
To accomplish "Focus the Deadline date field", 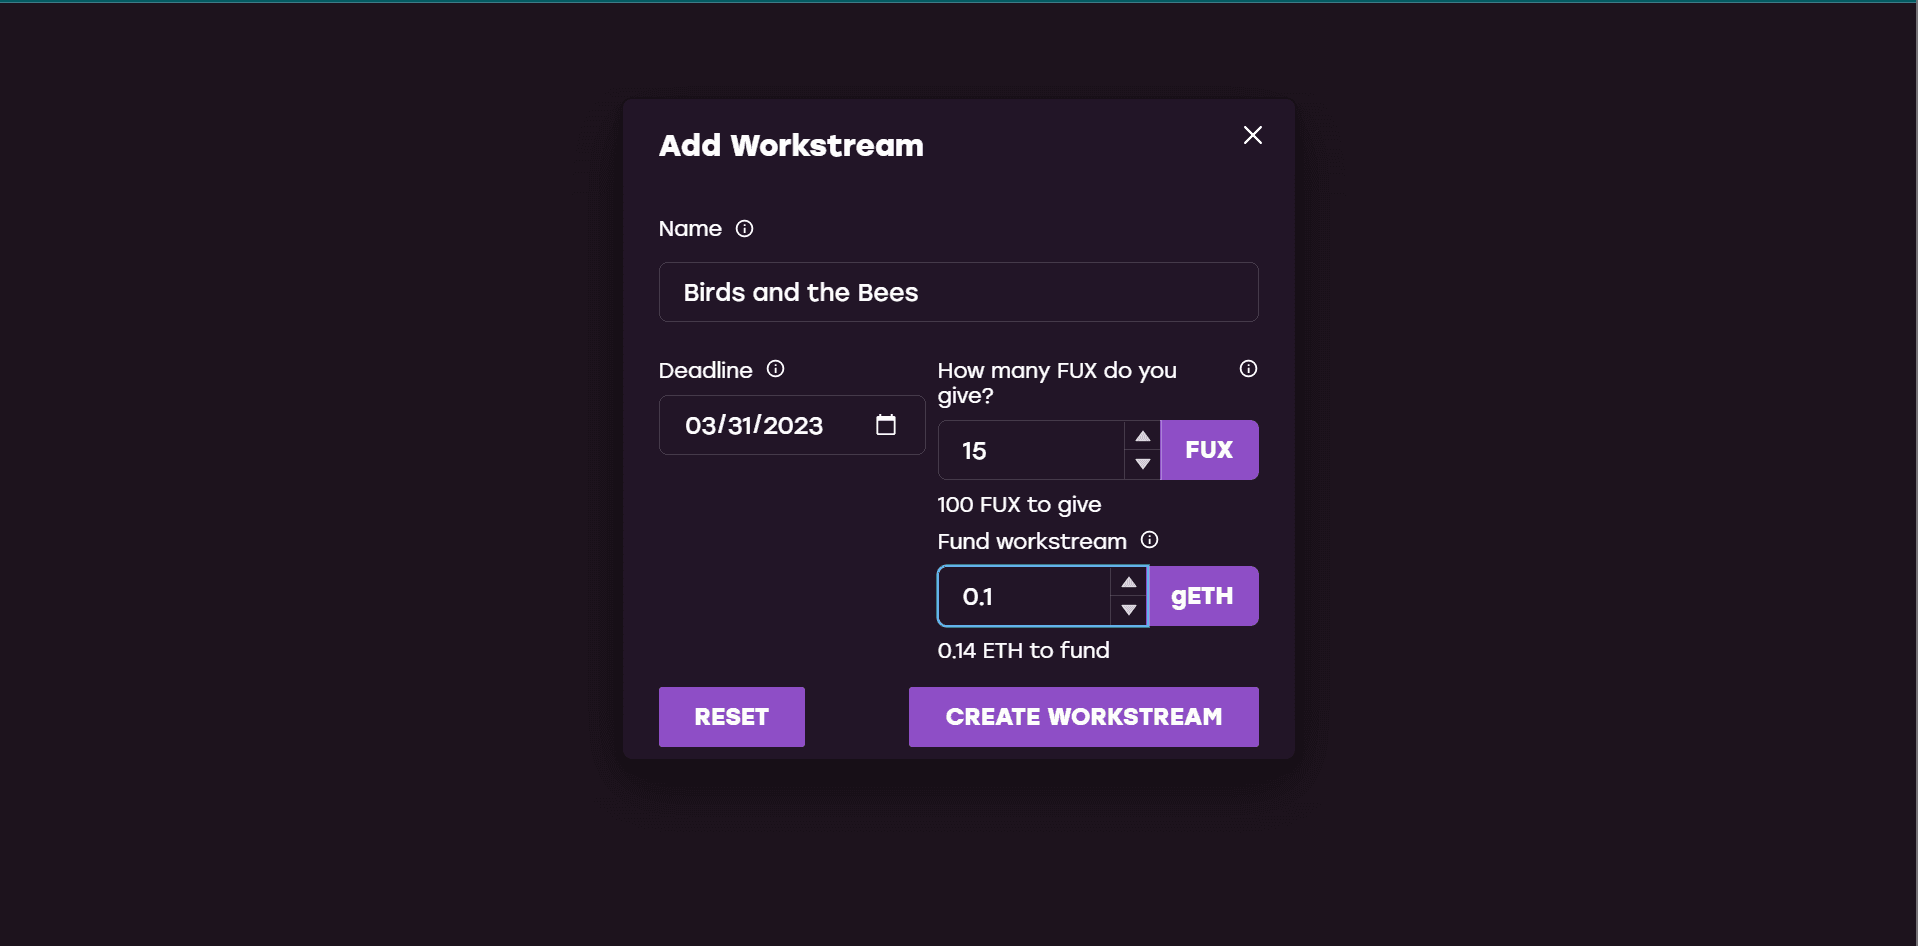I will tap(792, 425).
